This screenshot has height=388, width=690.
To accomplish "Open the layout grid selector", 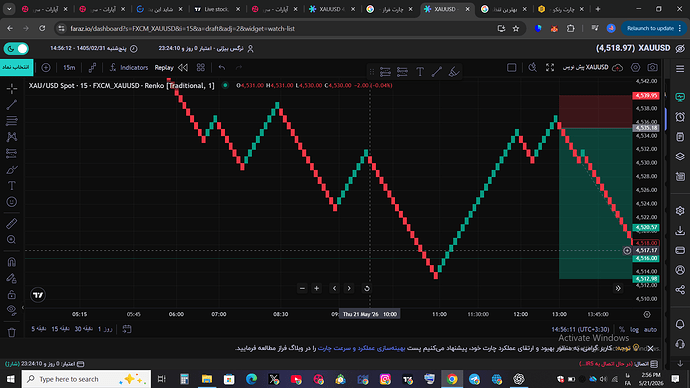I will [x=201, y=68].
